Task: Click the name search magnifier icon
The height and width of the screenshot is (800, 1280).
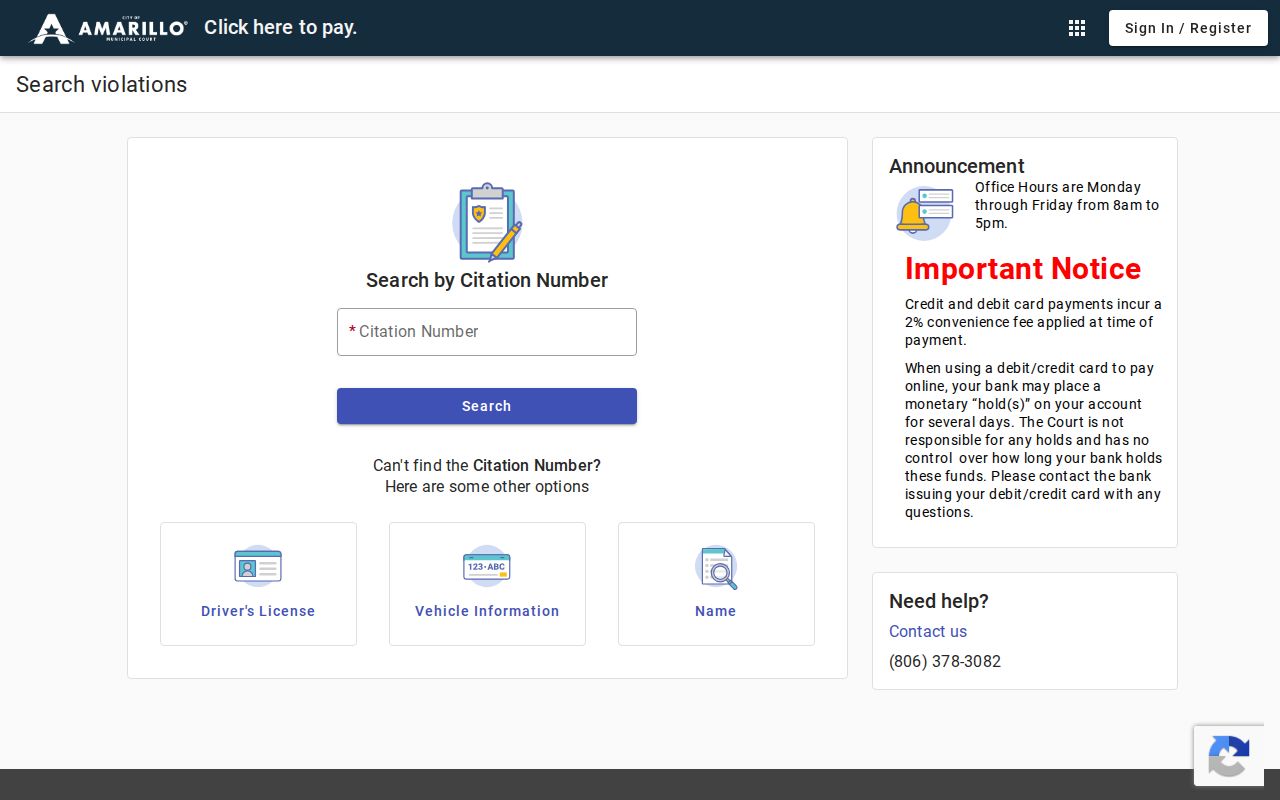Action: [x=716, y=567]
